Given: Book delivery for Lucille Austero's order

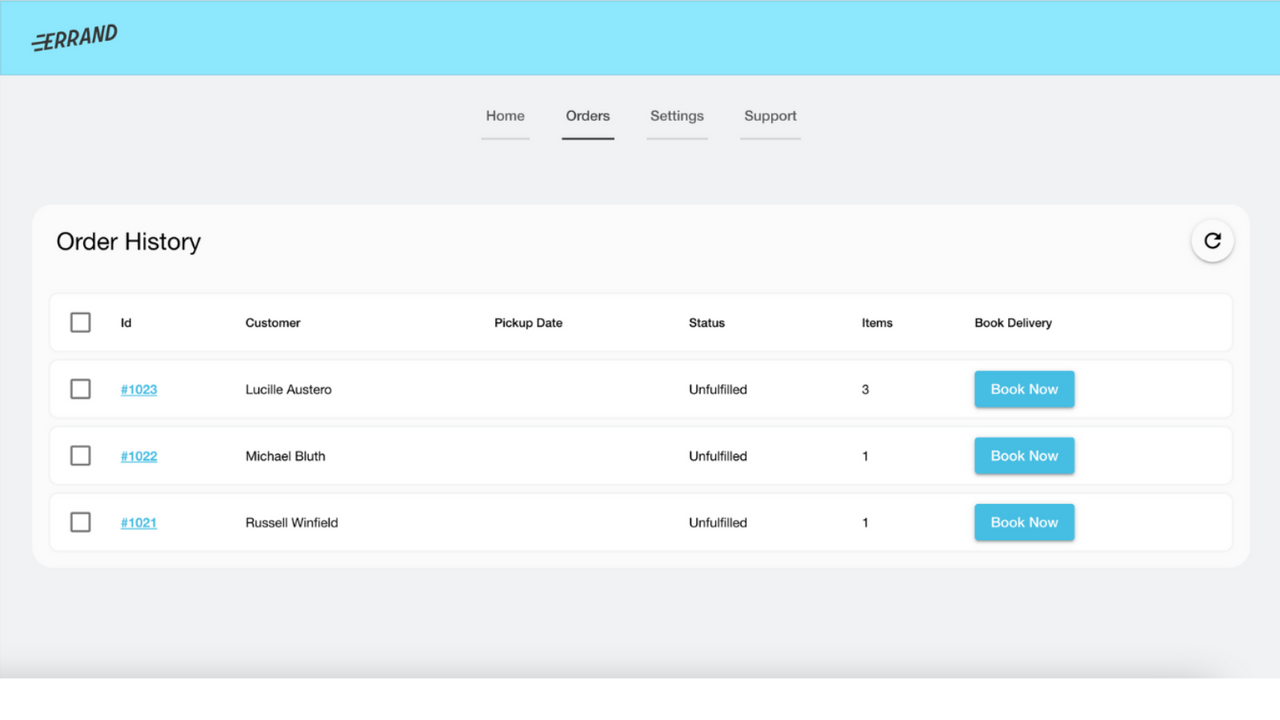Looking at the screenshot, I should (1024, 389).
